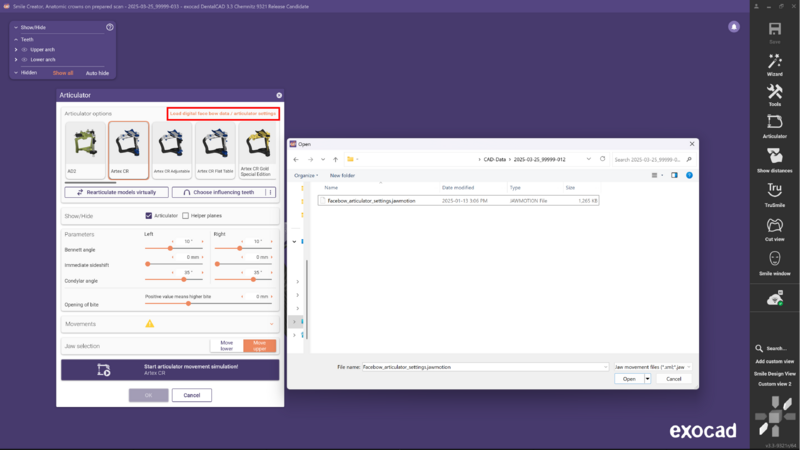
Task: Click the cloud sync icon in sidebar
Action: coord(775,298)
